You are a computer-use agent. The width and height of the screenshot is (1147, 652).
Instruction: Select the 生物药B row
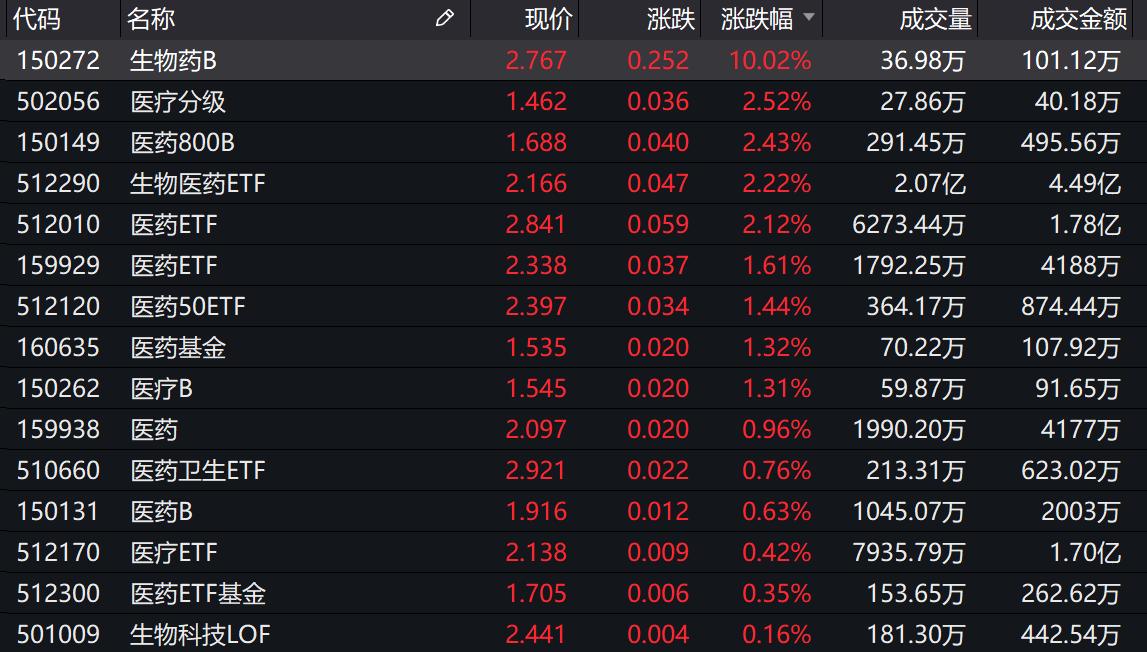click(574, 60)
